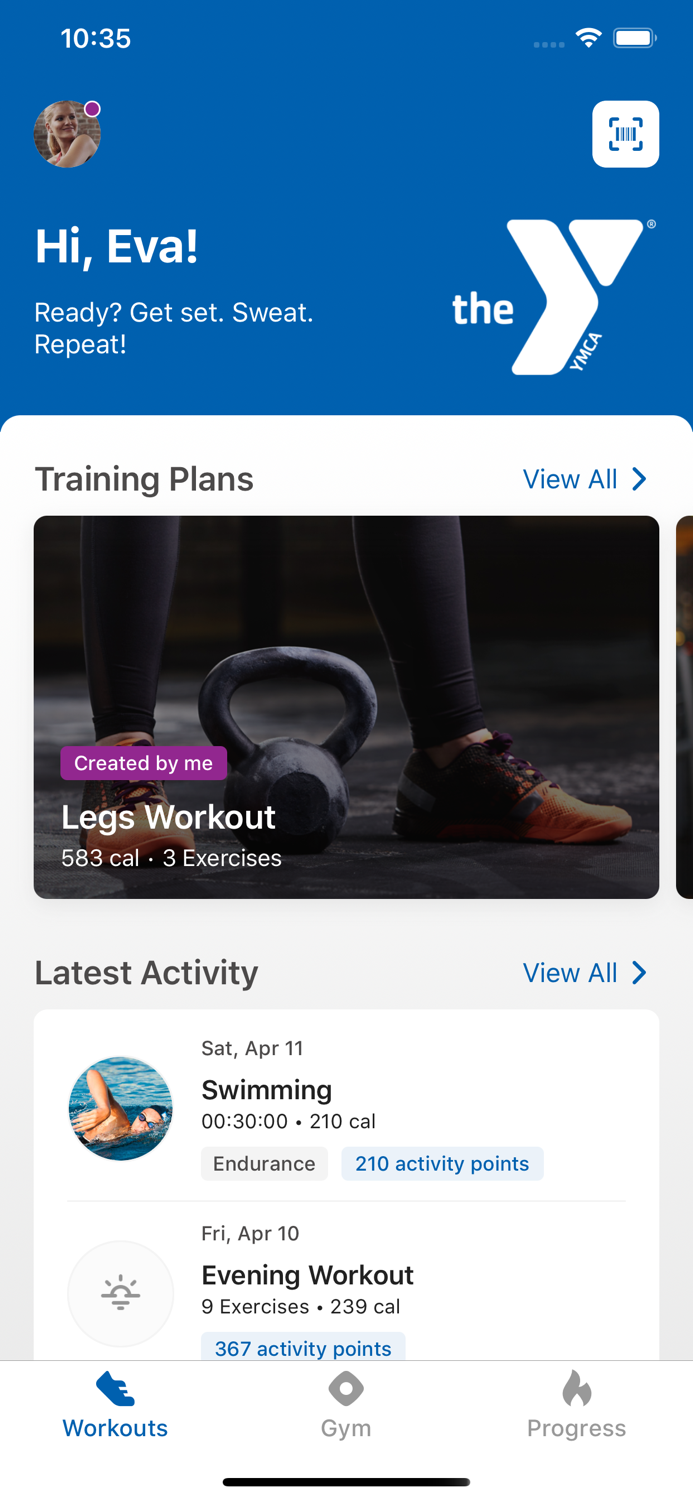Expand Latest Activity with the chevron arrow

coord(639,972)
